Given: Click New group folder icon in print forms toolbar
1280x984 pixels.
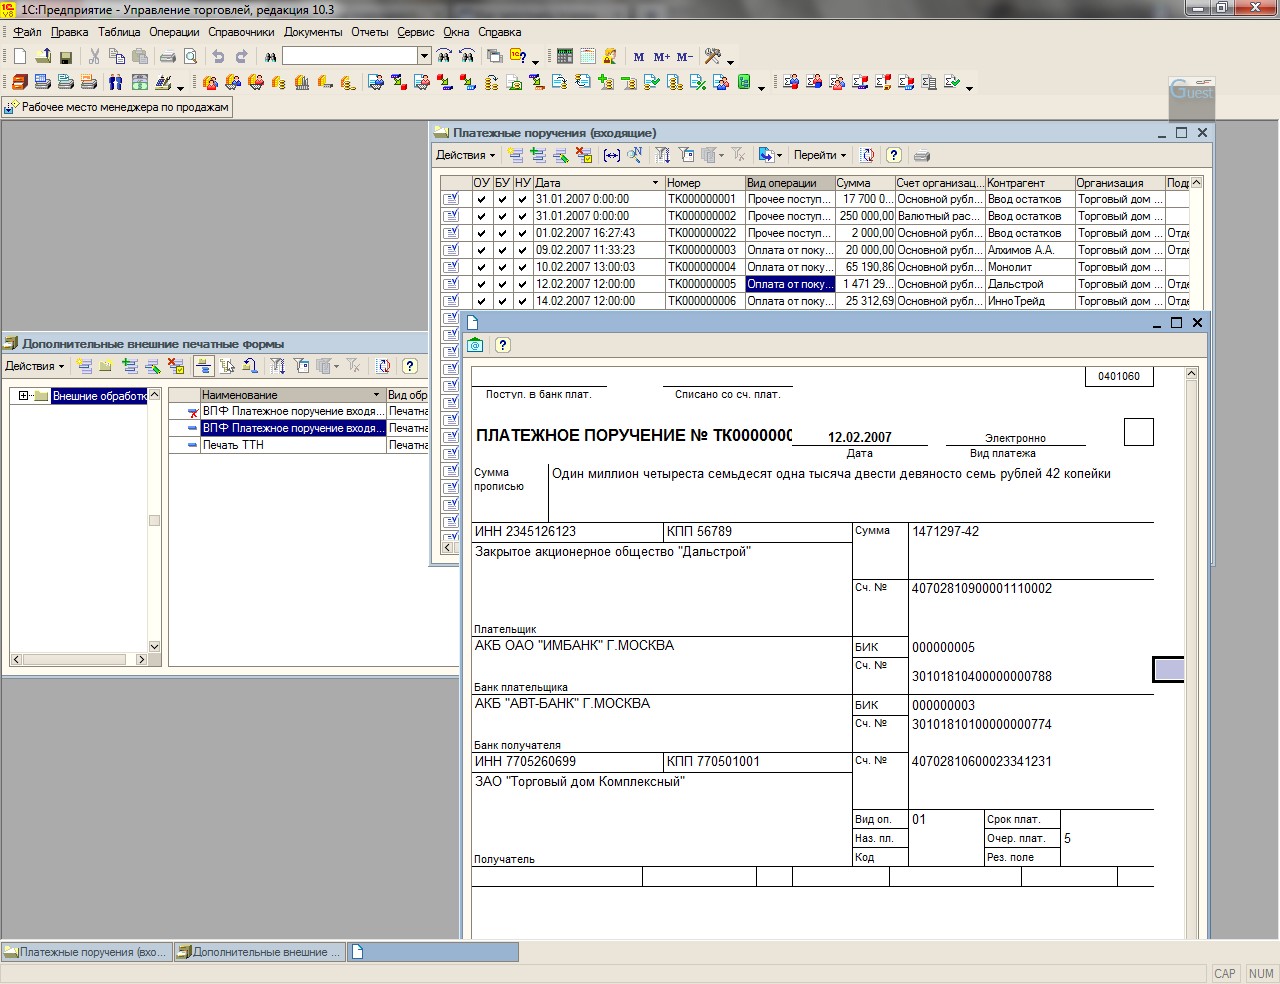Looking at the screenshot, I should 107,366.
